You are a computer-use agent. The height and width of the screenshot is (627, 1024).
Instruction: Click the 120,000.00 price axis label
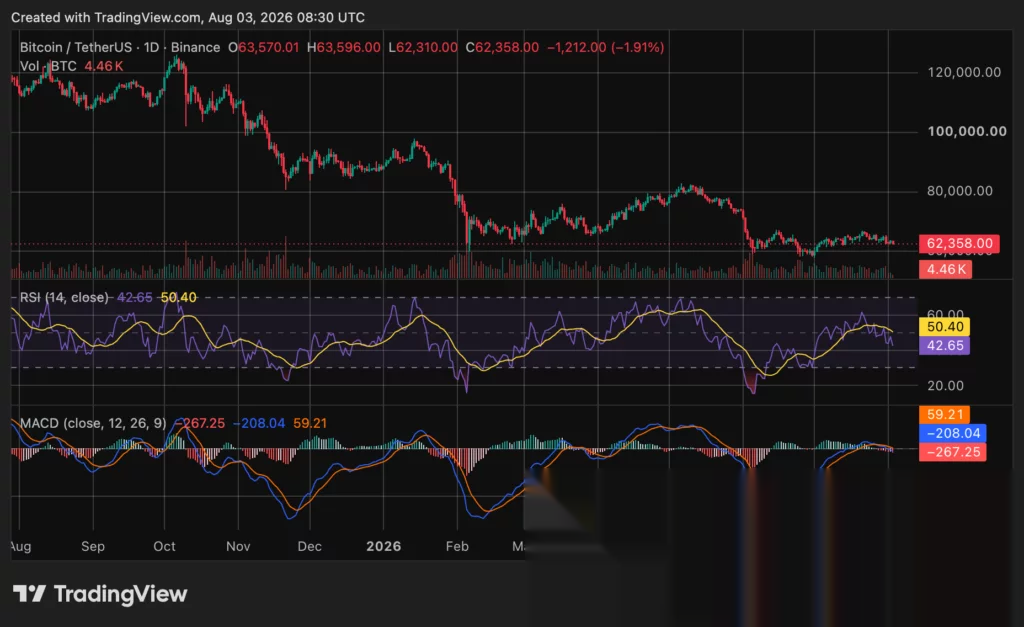964,72
